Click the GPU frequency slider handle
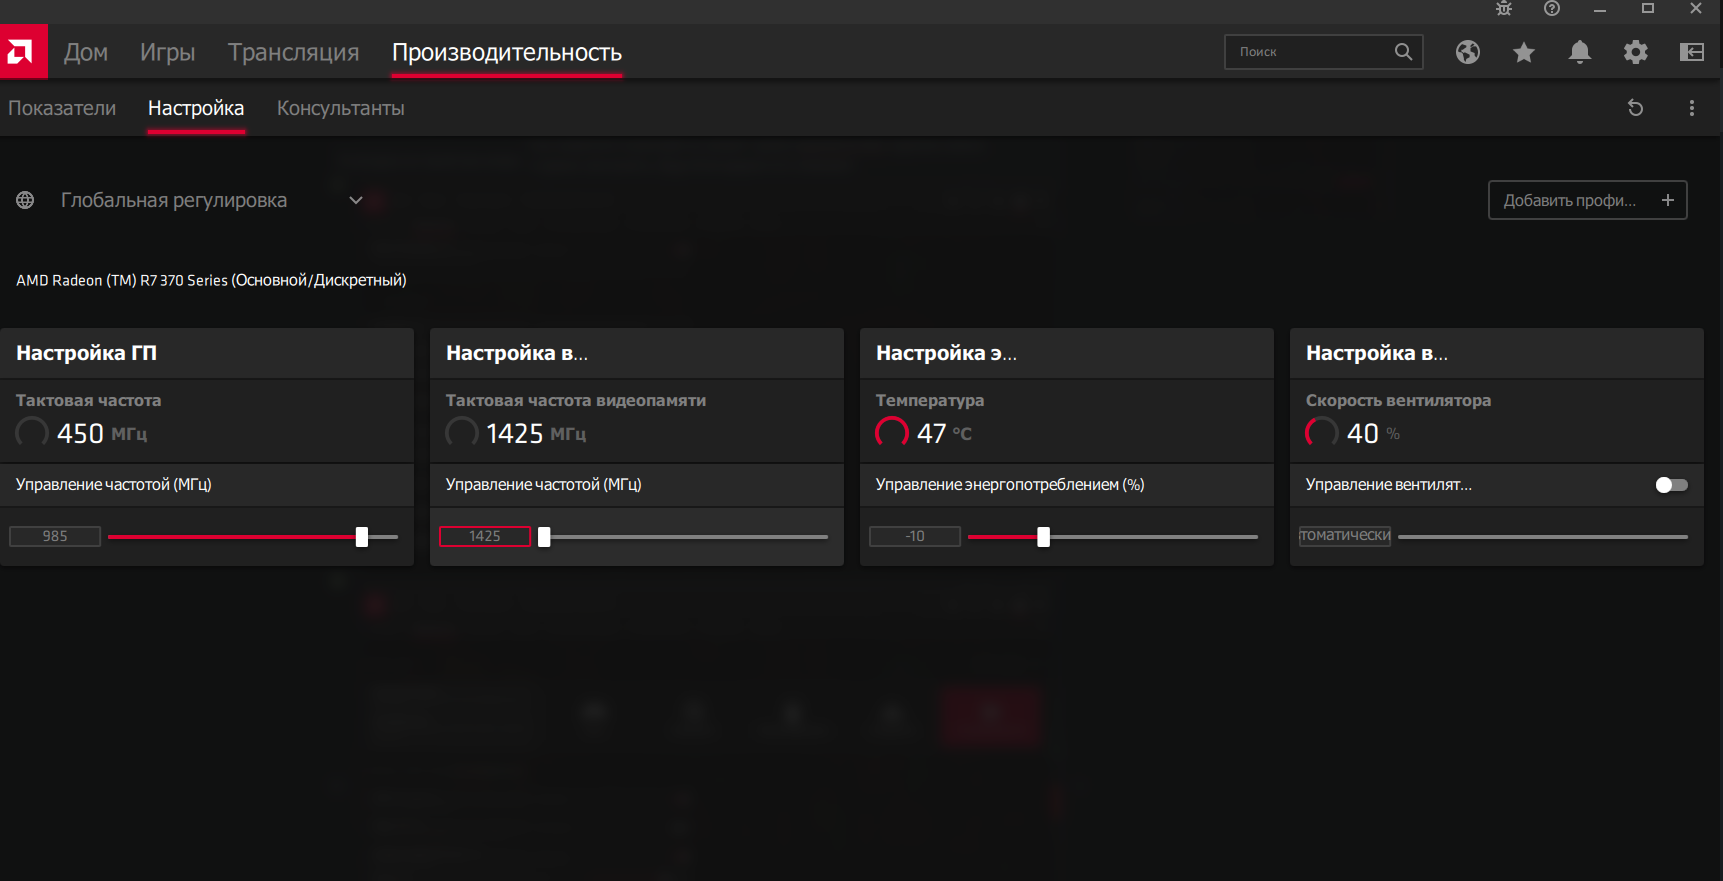This screenshot has width=1723, height=881. tap(362, 537)
